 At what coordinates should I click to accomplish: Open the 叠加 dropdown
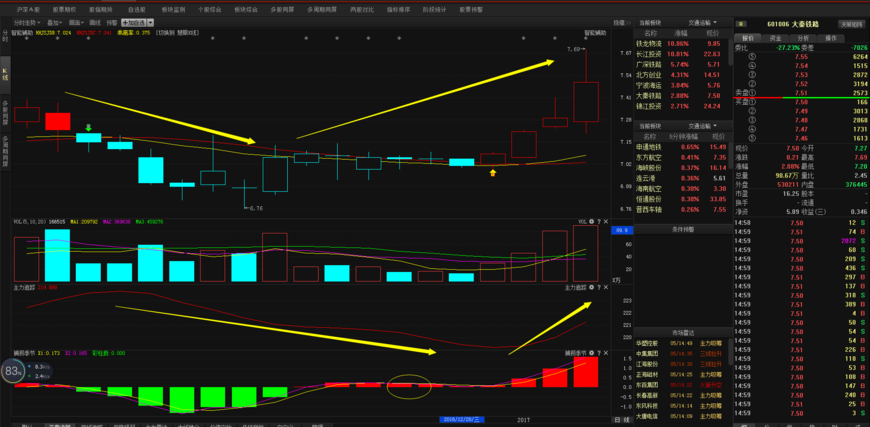(55, 23)
